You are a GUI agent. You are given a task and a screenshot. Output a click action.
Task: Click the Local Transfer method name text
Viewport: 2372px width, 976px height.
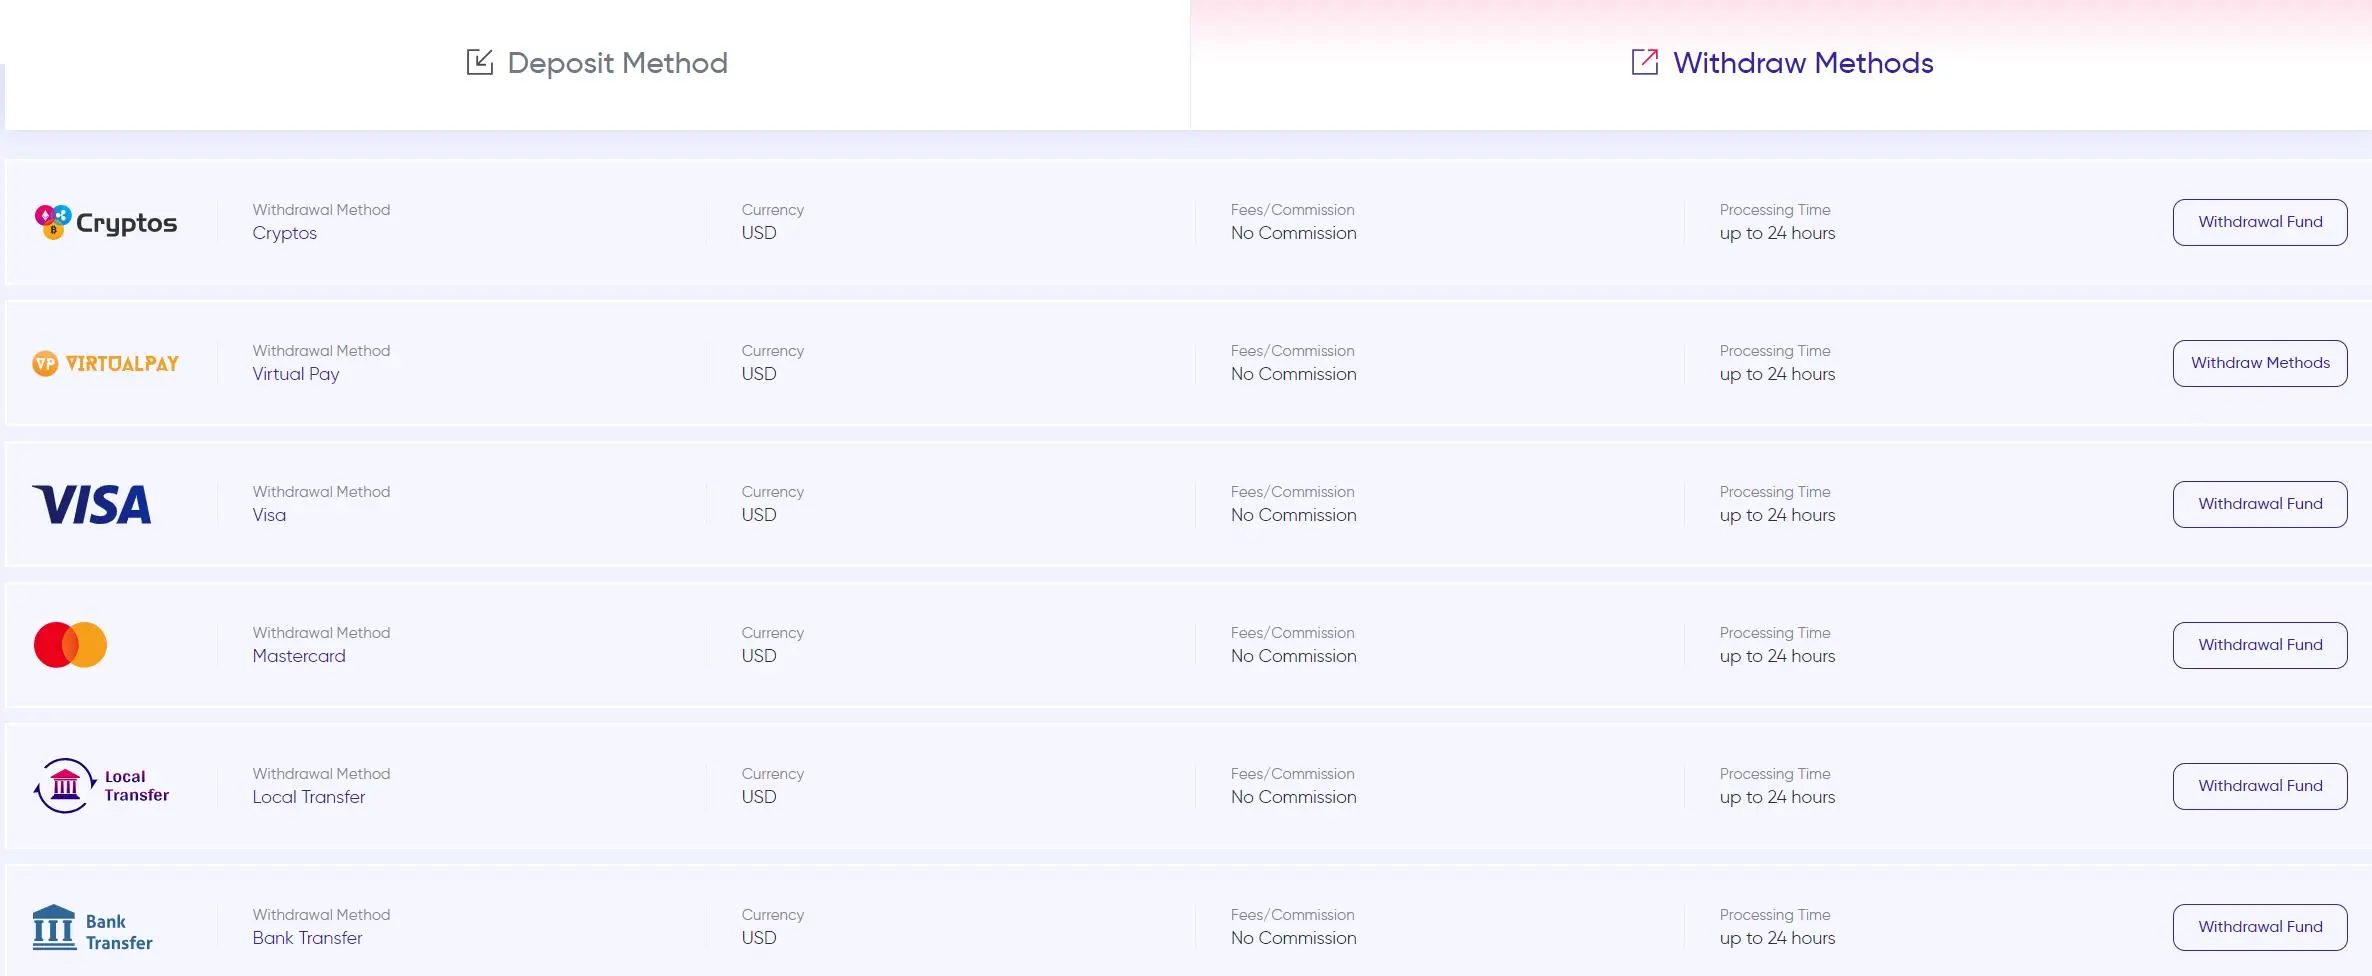click(x=308, y=797)
